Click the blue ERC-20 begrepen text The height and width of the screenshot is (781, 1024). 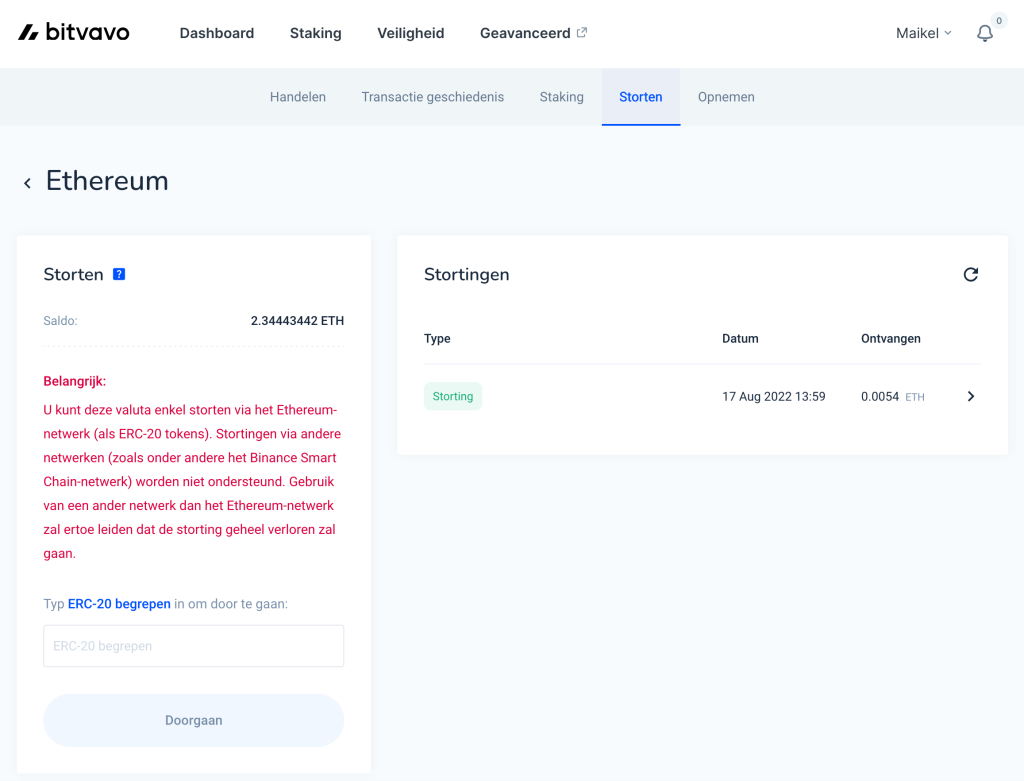click(x=118, y=603)
